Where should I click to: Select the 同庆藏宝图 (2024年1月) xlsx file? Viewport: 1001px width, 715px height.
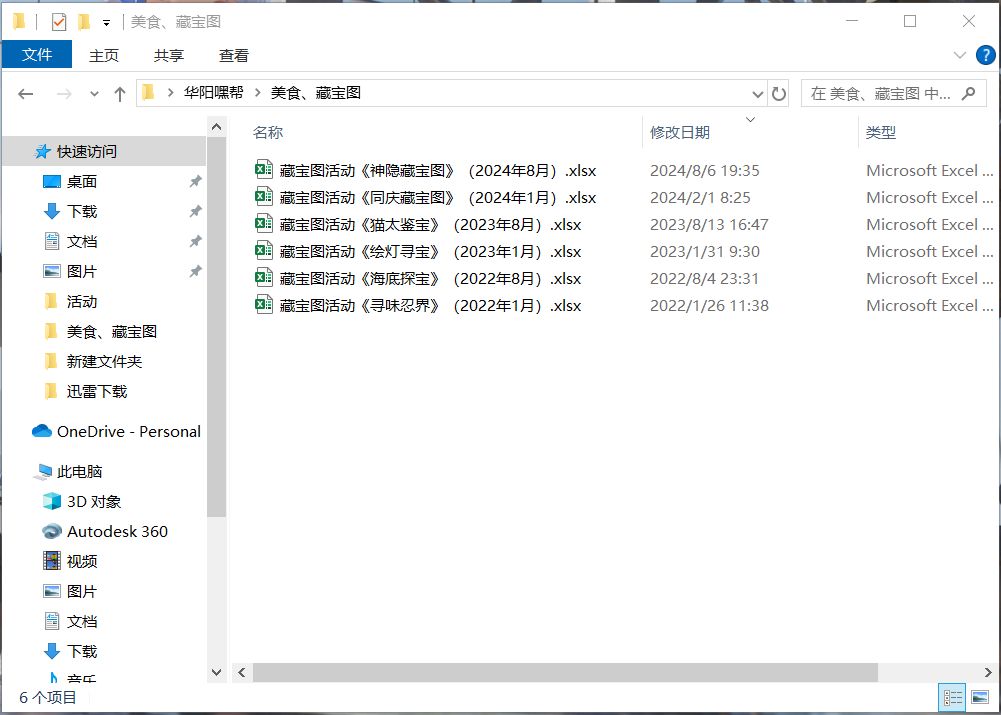437,197
